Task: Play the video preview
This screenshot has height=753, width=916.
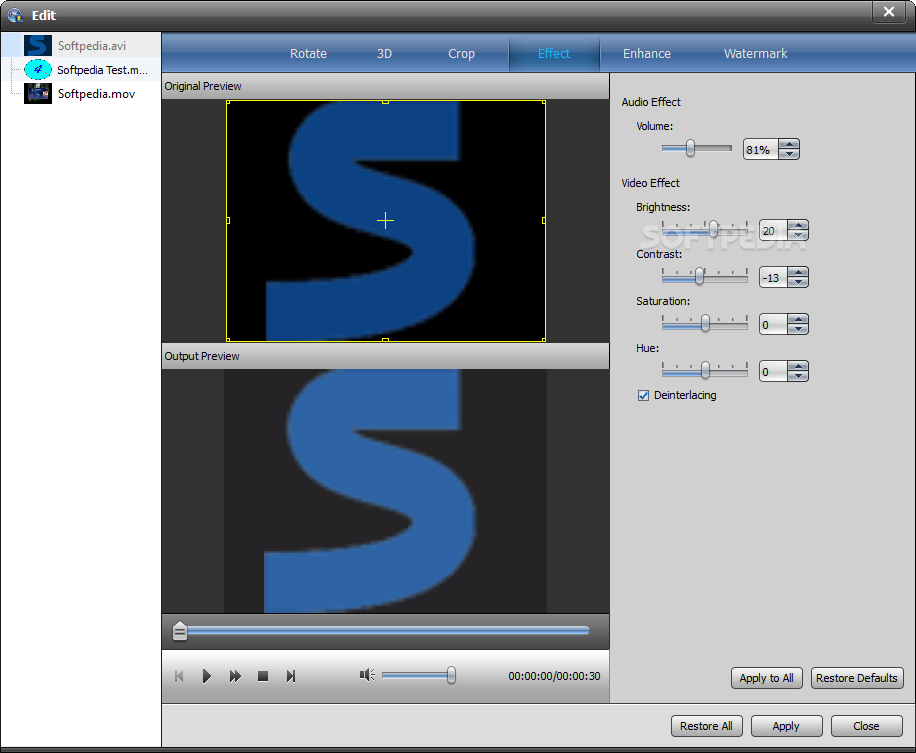Action: pyautogui.click(x=206, y=676)
